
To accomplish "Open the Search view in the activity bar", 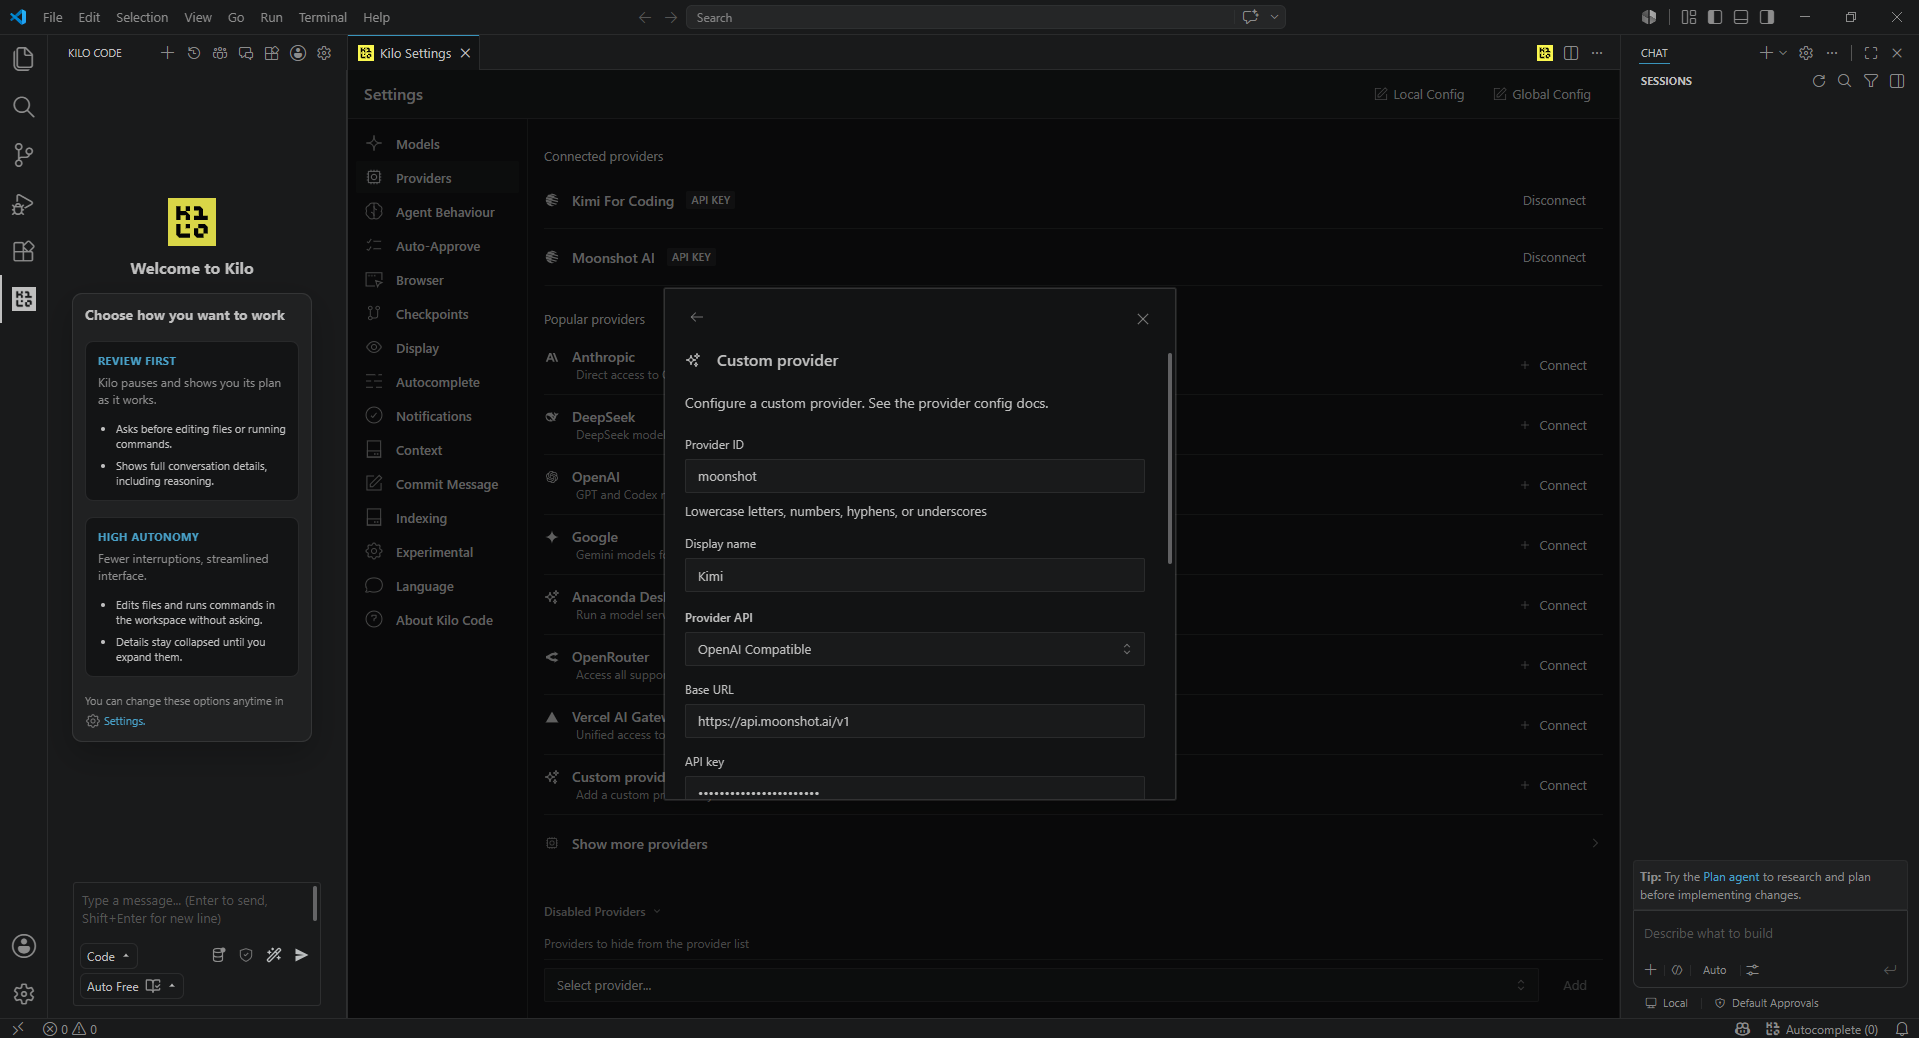I will 23,107.
